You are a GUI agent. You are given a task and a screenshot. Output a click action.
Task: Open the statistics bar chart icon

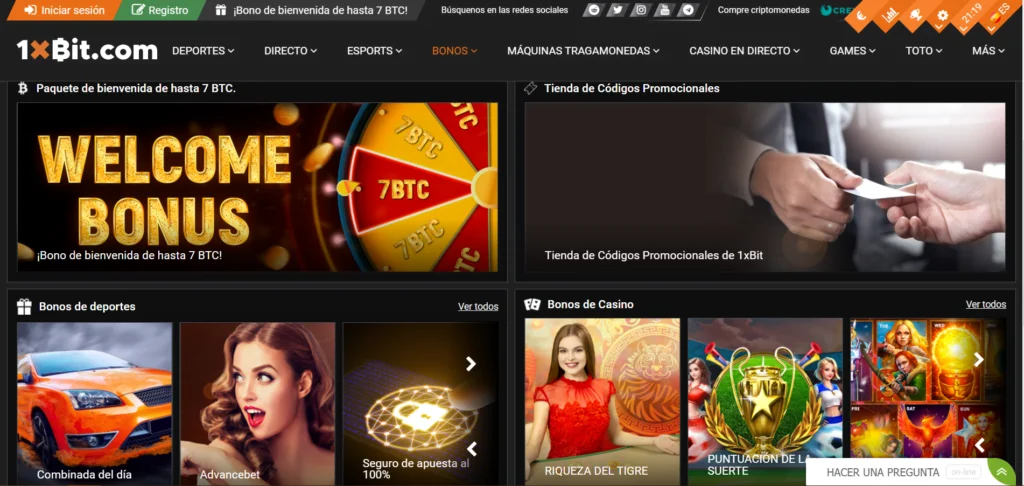pyautogui.click(x=889, y=13)
